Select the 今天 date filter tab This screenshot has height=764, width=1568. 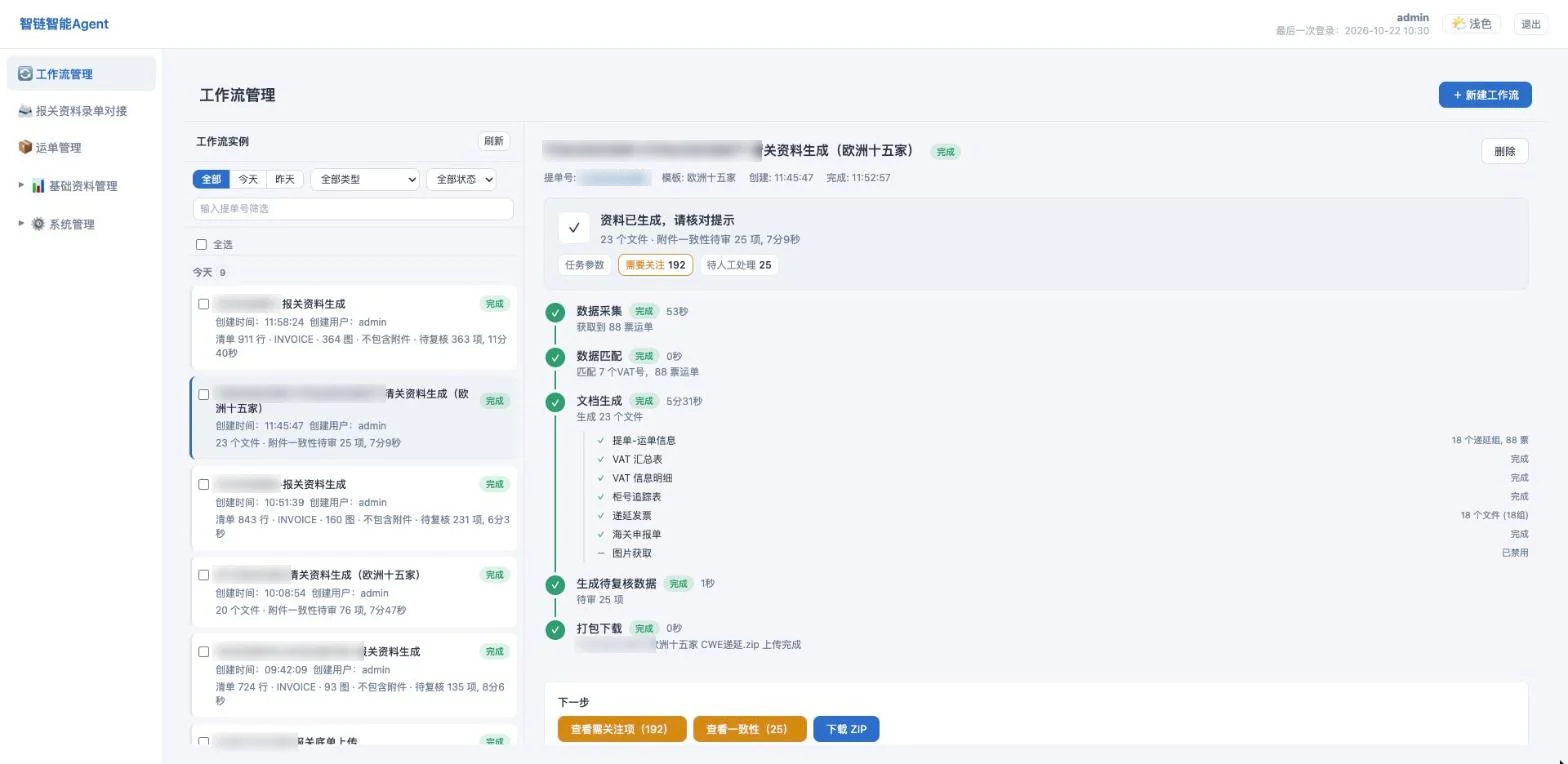(x=248, y=179)
